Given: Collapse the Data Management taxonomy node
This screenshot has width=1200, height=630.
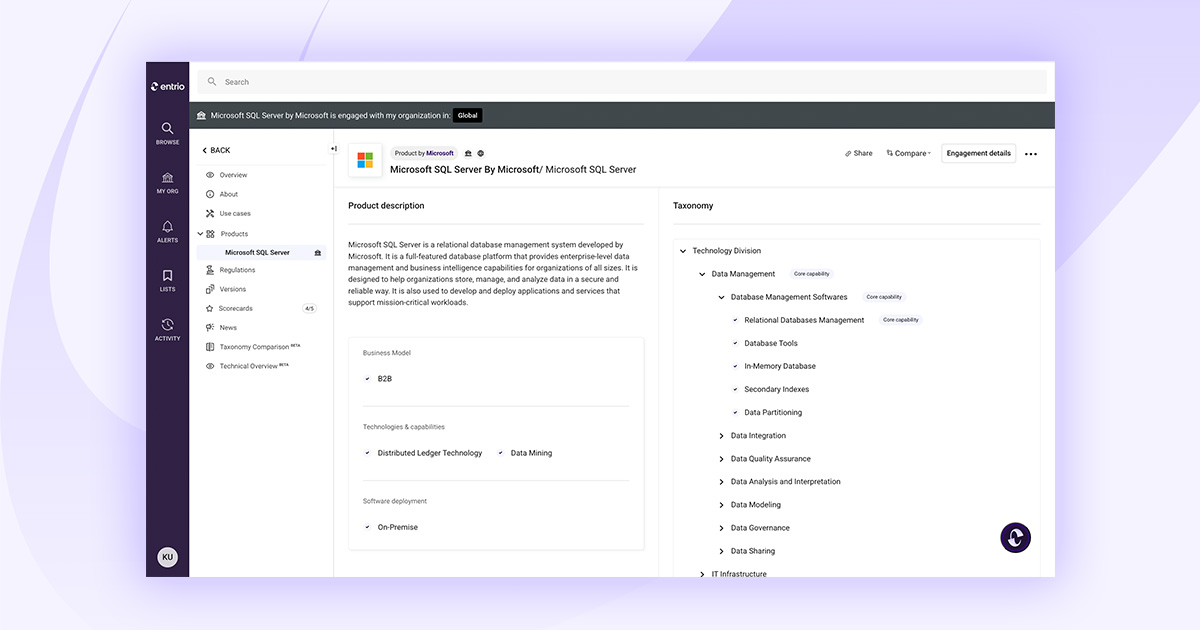Looking at the screenshot, I should point(703,274).
